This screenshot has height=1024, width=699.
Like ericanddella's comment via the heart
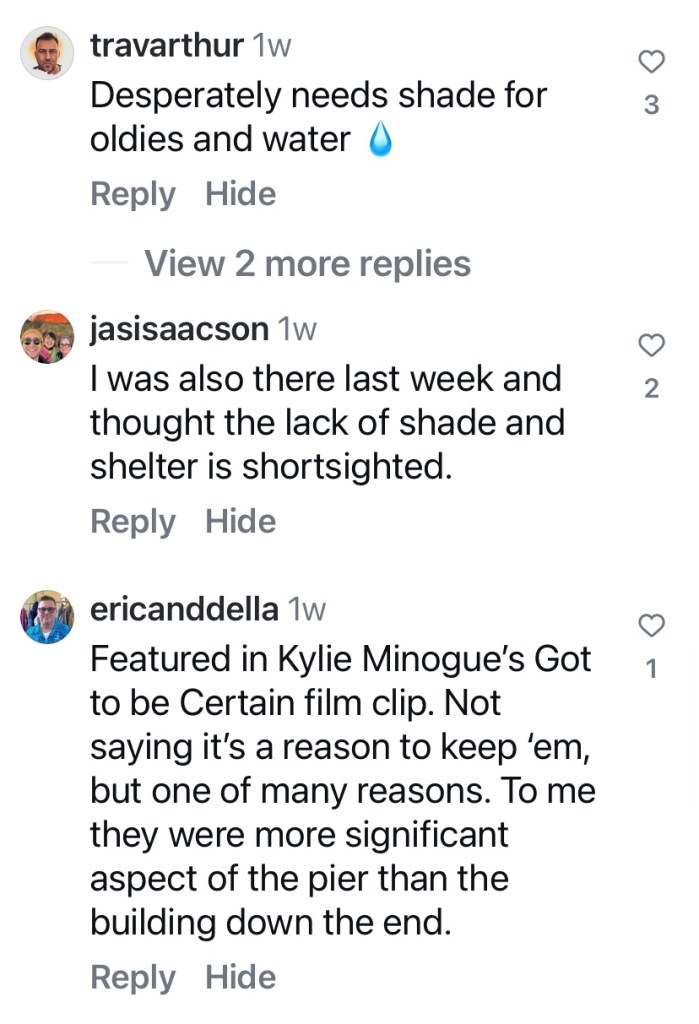tap(651, 627)
